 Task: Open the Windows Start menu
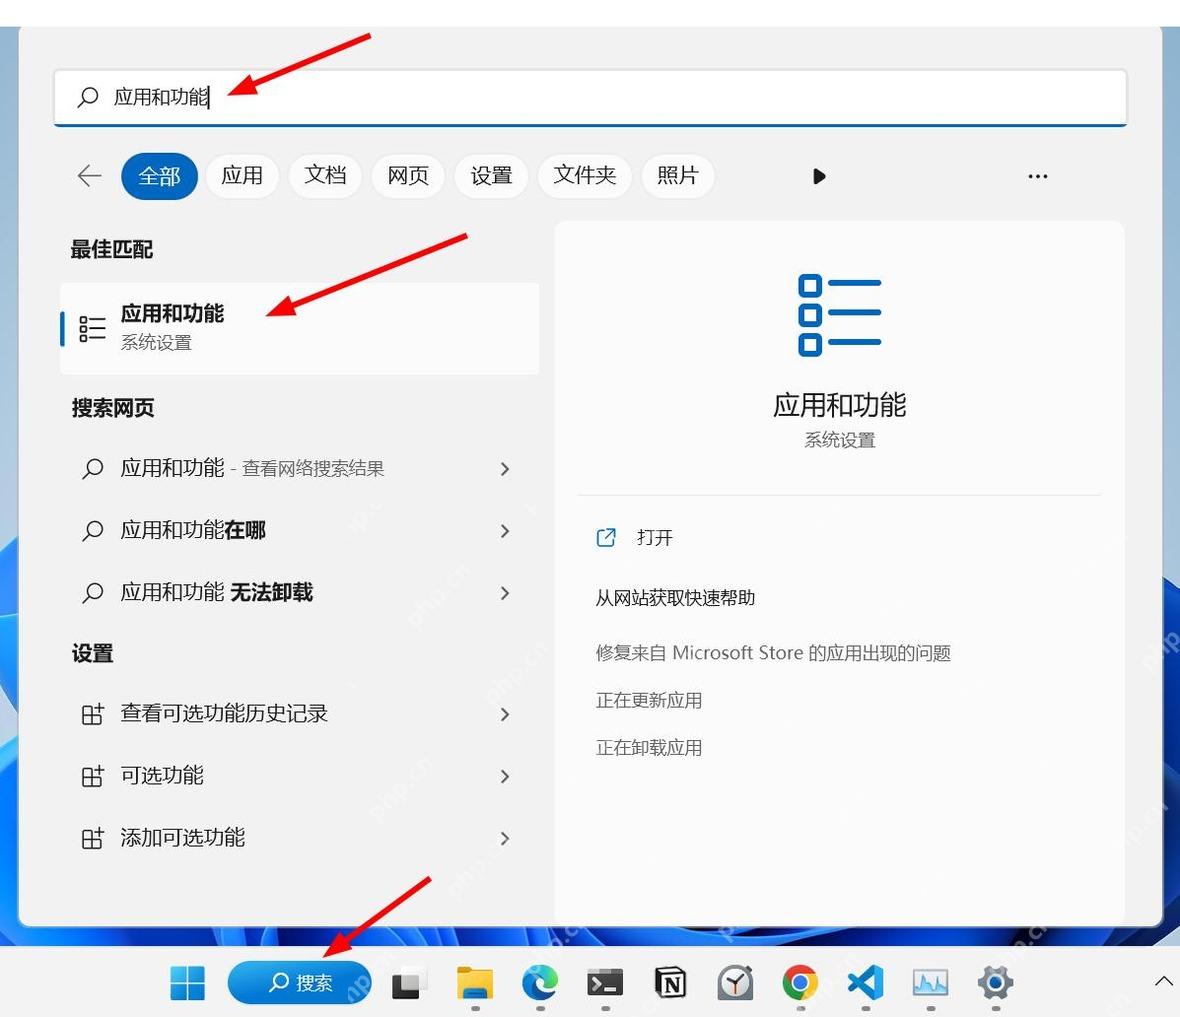[x=187, y=982]
